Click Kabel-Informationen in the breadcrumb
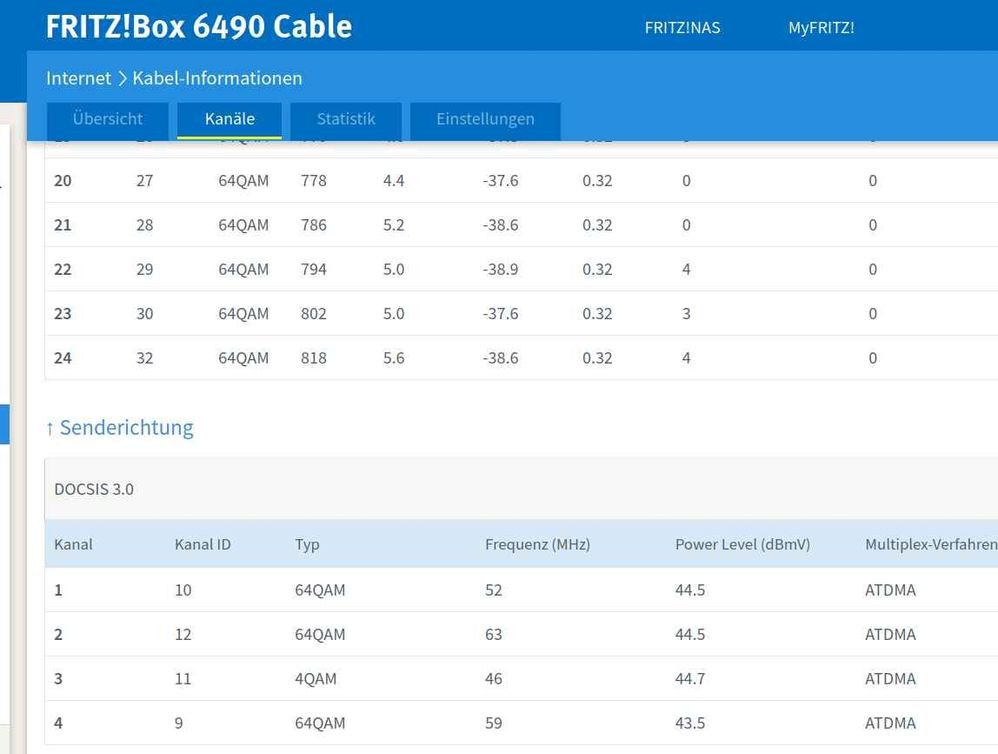Image resolution: width=998 pixels, height=754 pixels. (x=217, y=78)
